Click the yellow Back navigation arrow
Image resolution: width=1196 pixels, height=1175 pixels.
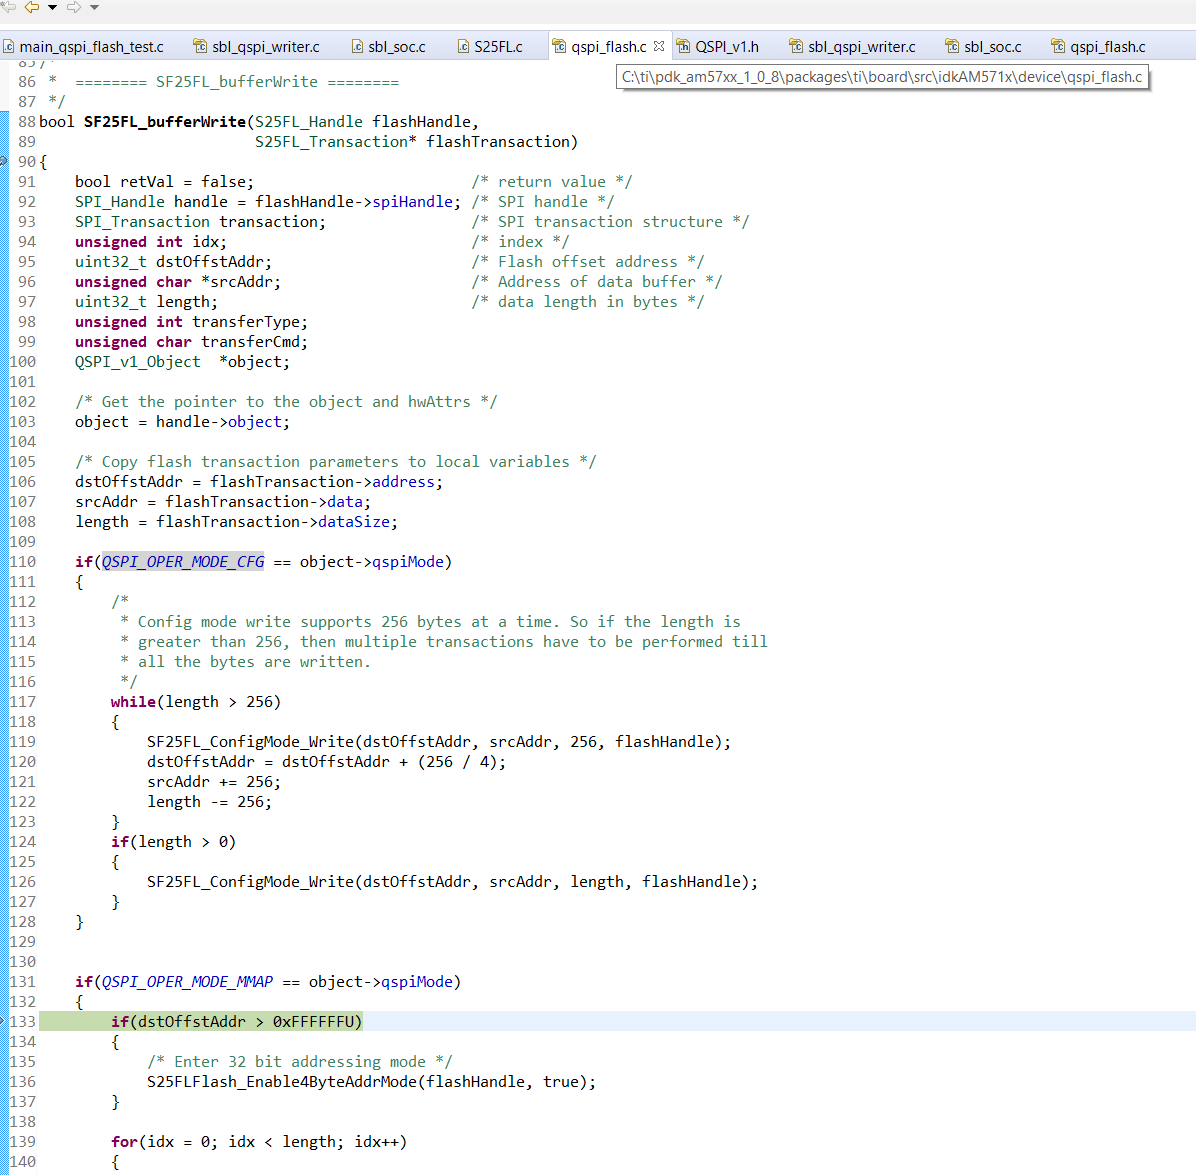point(31,7)
